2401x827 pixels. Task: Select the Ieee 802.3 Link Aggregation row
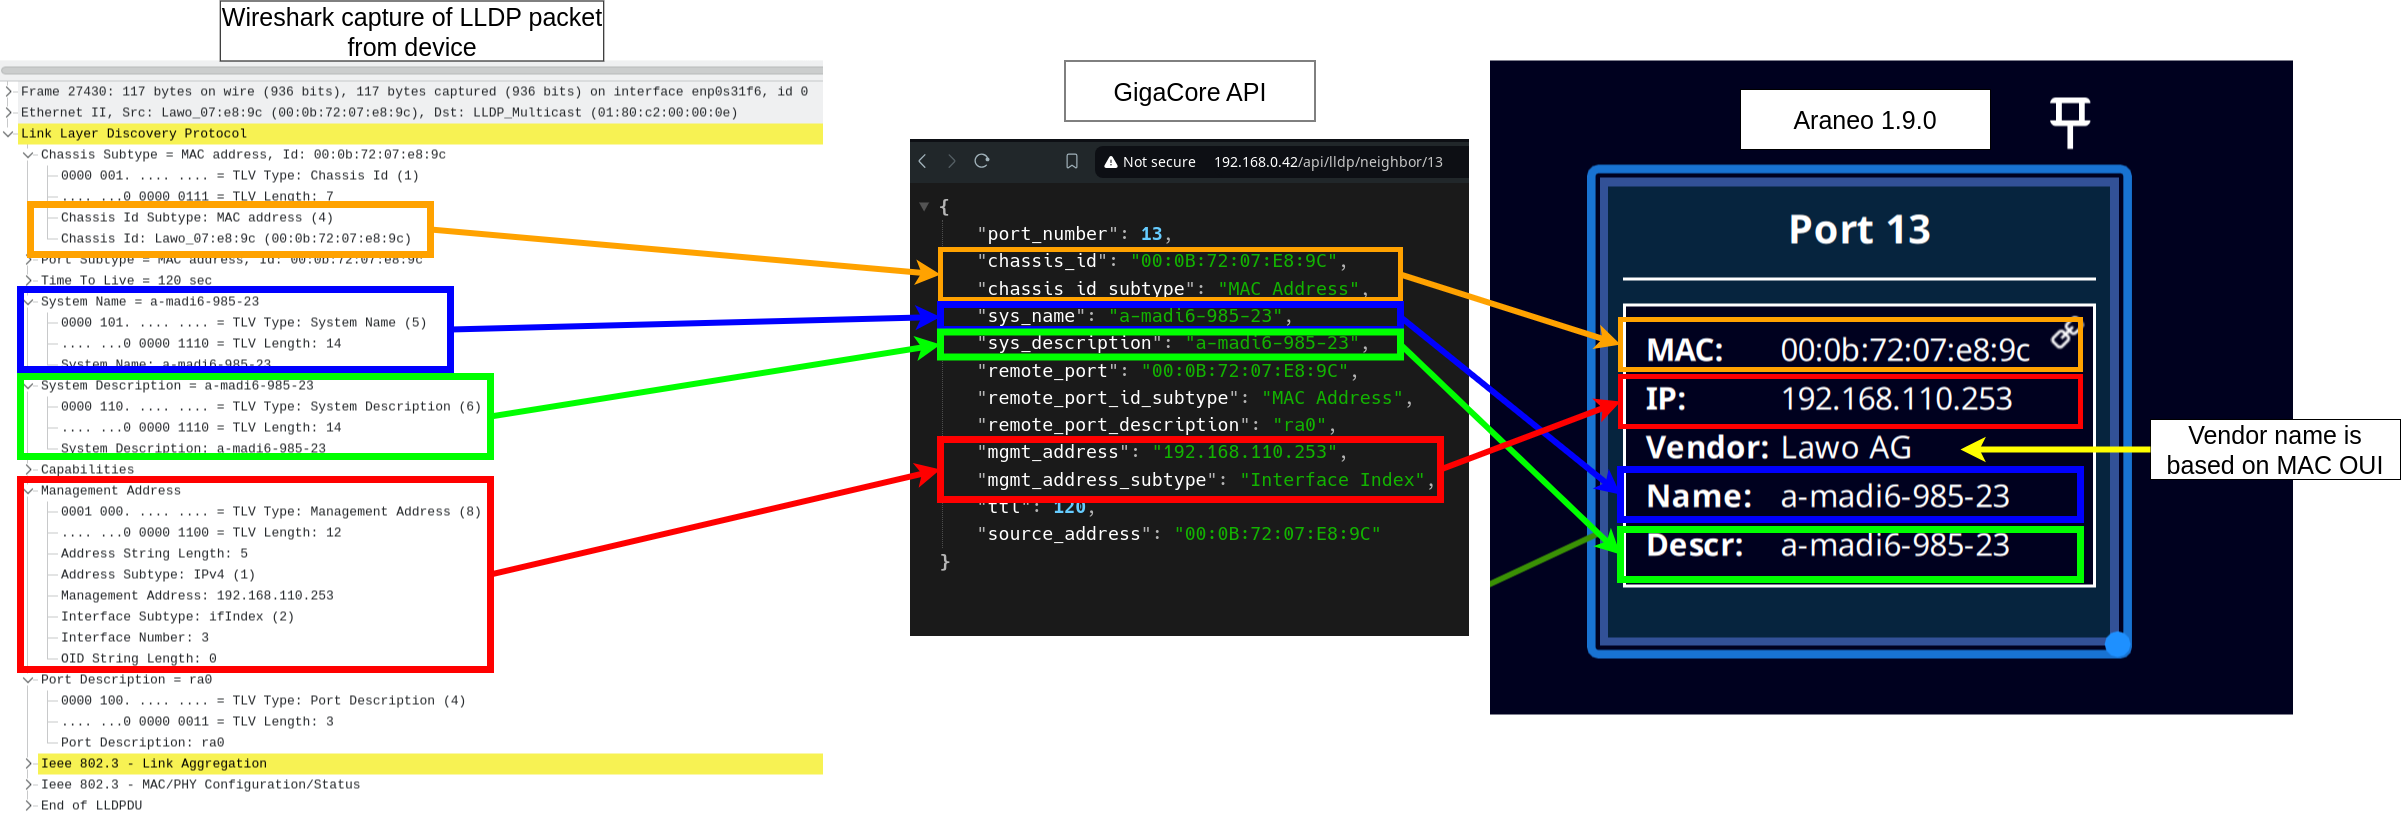[x=153, y=764]
